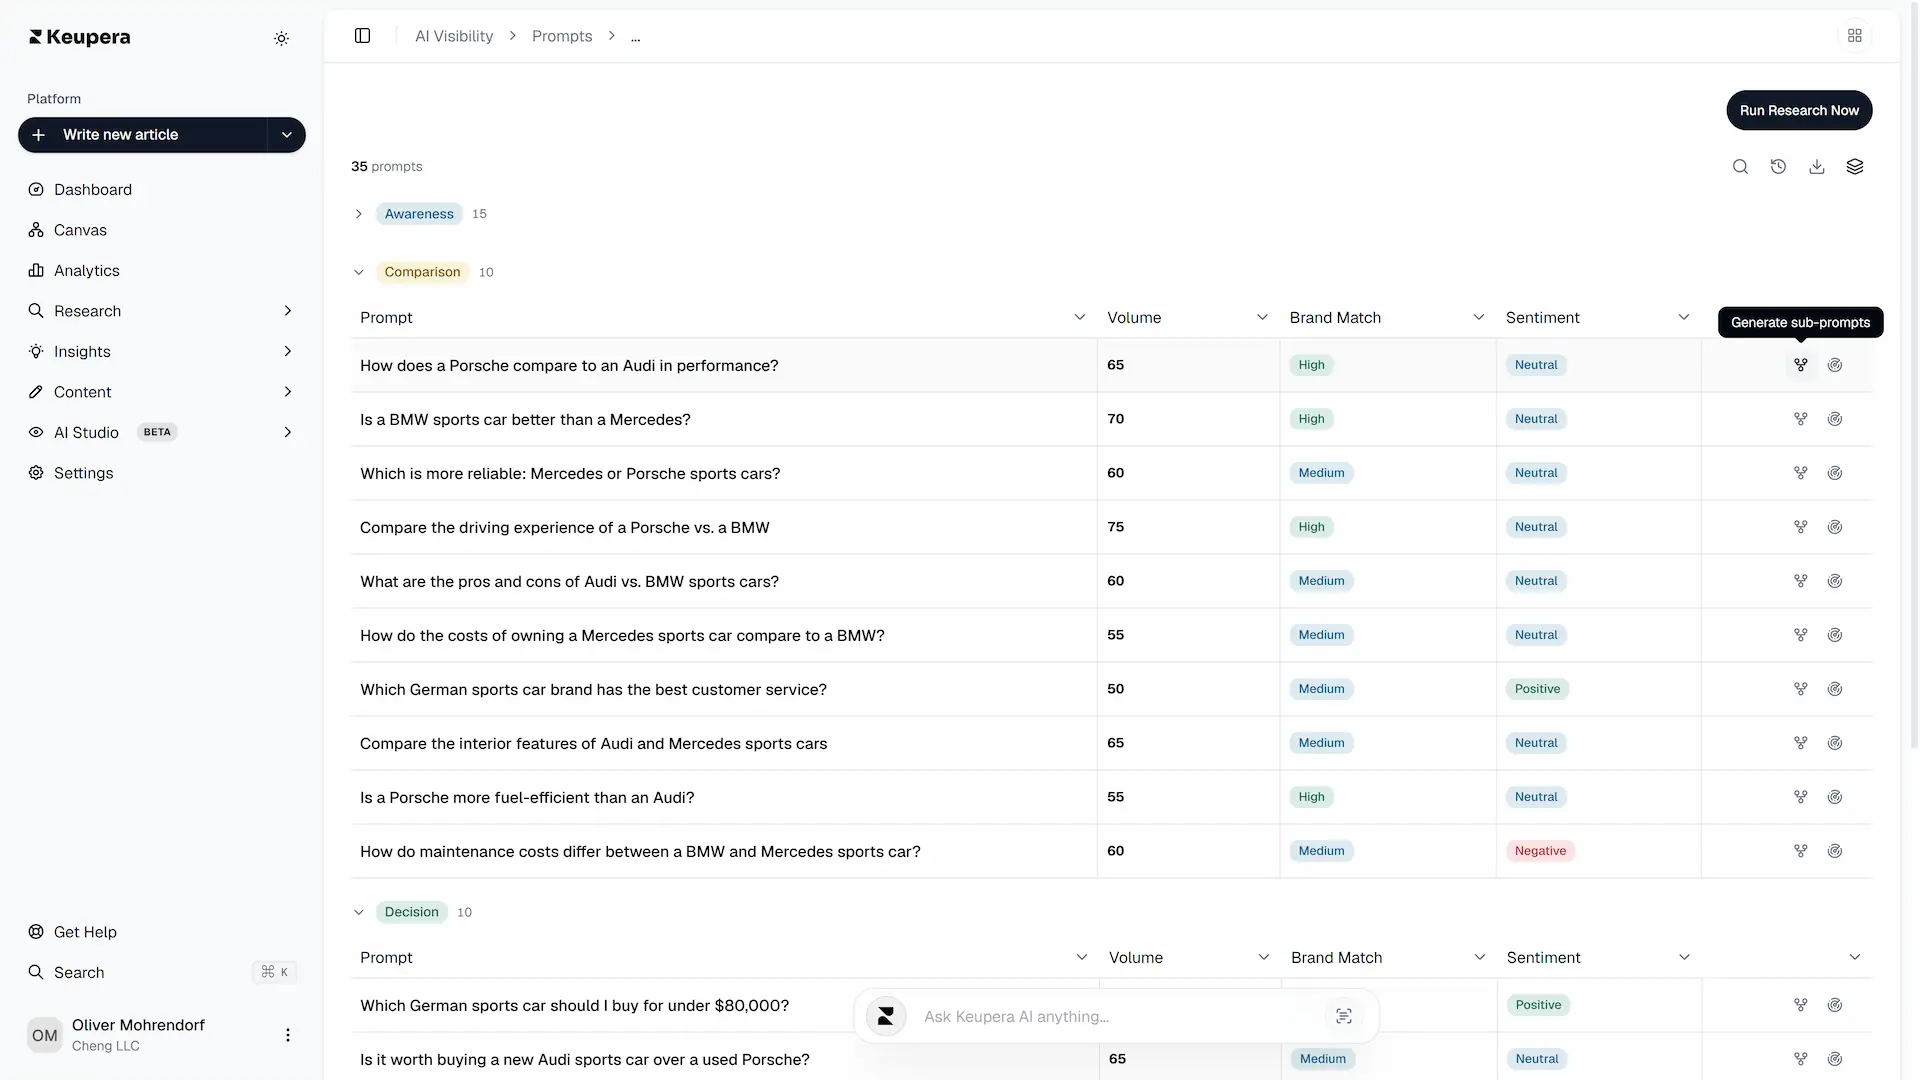Collapse the Comparison prompt group
Viewport: 1920px width, 1080px height.
[359, 272]
